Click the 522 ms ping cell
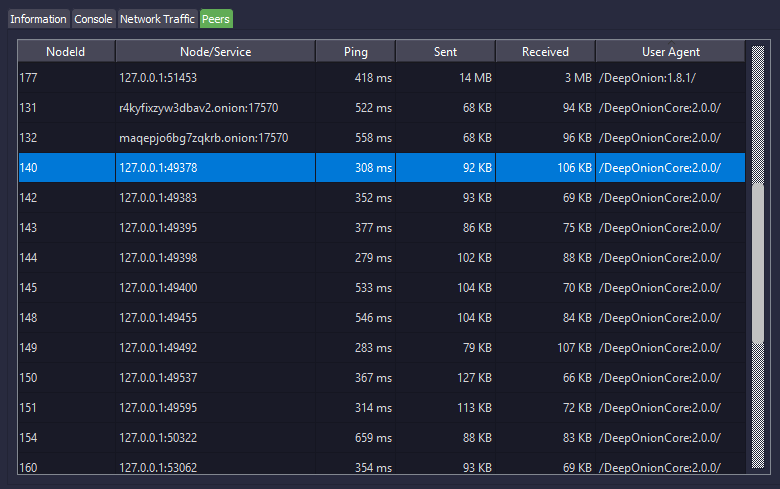Screen dimensions: 780x489 tap(356, 108)
